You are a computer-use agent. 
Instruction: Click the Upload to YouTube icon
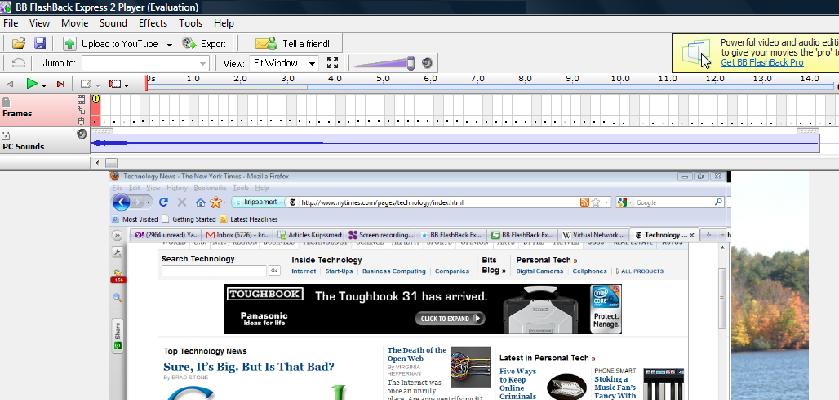point(70,44)
